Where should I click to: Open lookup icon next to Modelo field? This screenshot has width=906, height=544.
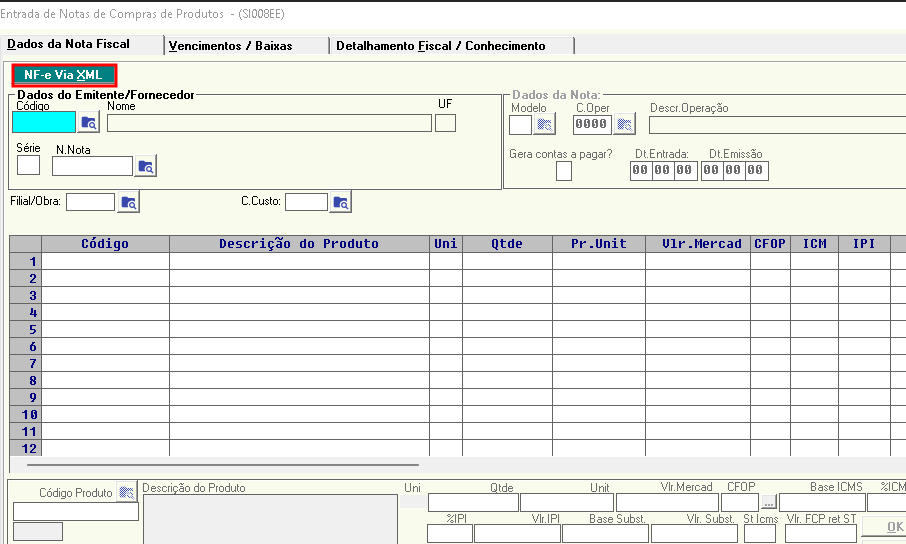pos(544,124)
